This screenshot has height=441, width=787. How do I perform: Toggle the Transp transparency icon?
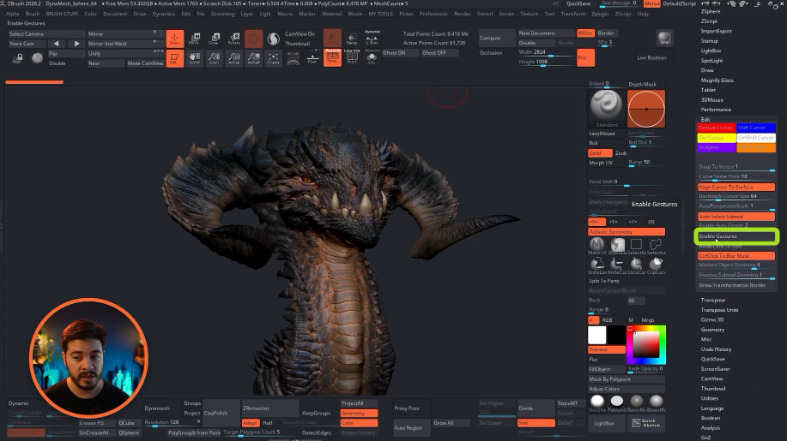(352, 39)
